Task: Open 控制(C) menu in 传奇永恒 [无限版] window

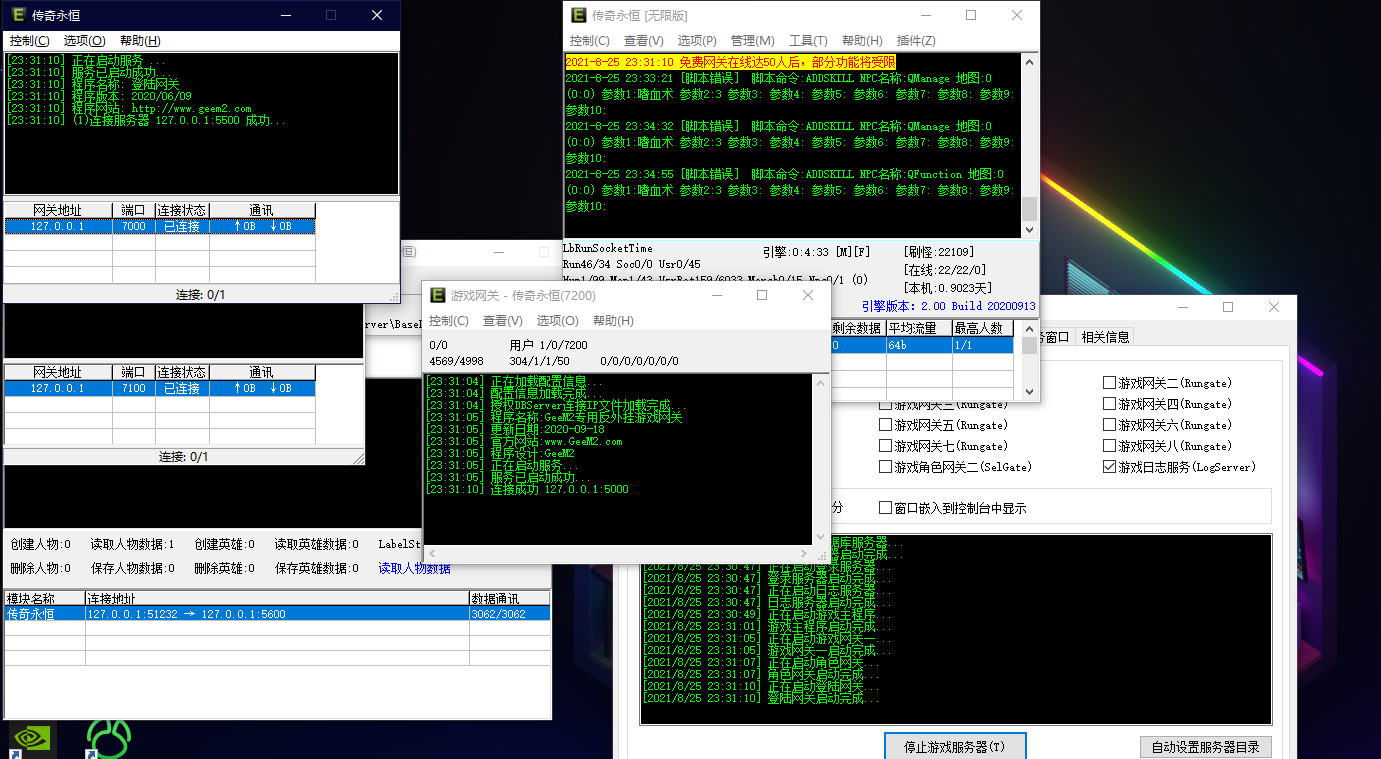Action: pyautogui.click(x=589, y=41)
